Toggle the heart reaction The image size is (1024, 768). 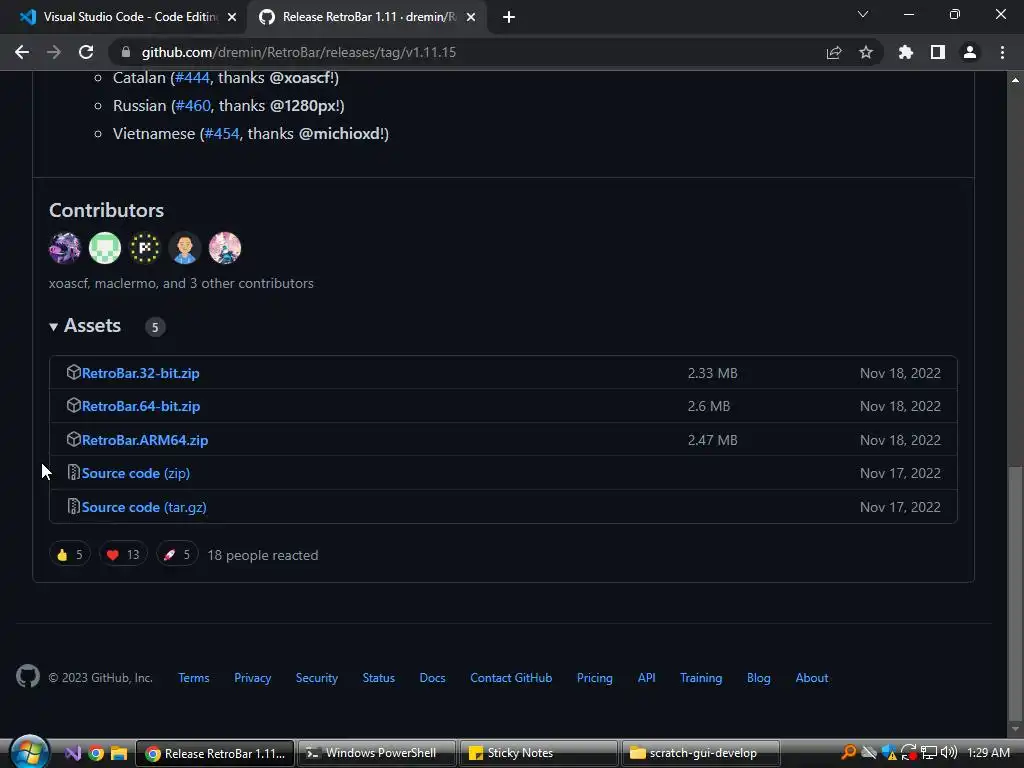pos(123,555)
